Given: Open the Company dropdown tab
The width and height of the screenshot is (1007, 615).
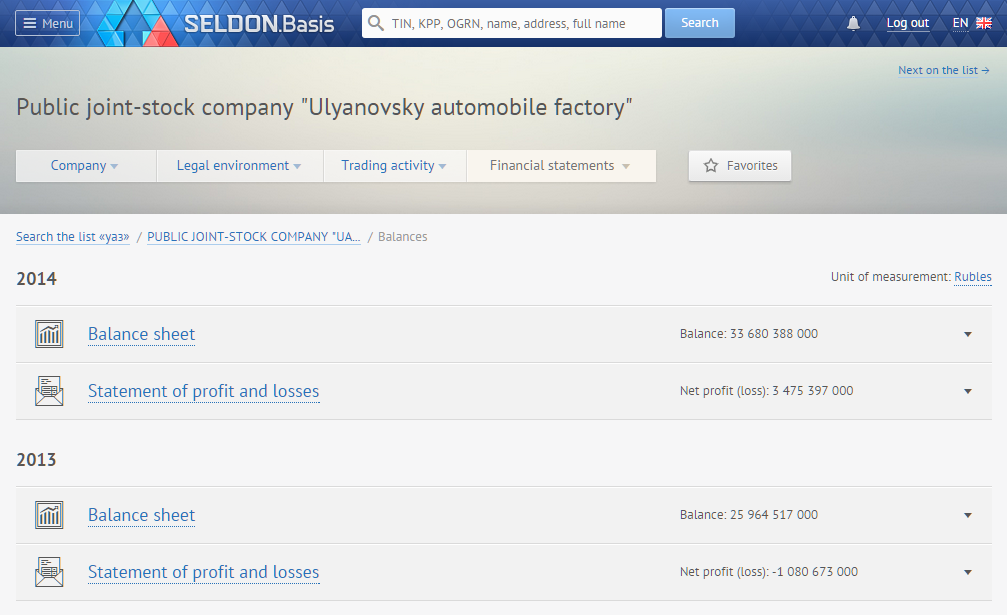Looking at the screenshot, I should [86, 166].
